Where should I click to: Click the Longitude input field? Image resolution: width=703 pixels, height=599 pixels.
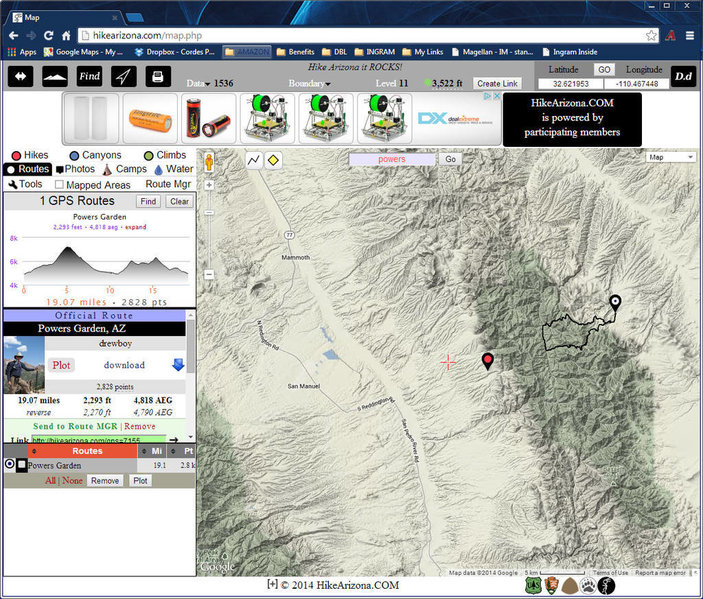pos(637,84)
